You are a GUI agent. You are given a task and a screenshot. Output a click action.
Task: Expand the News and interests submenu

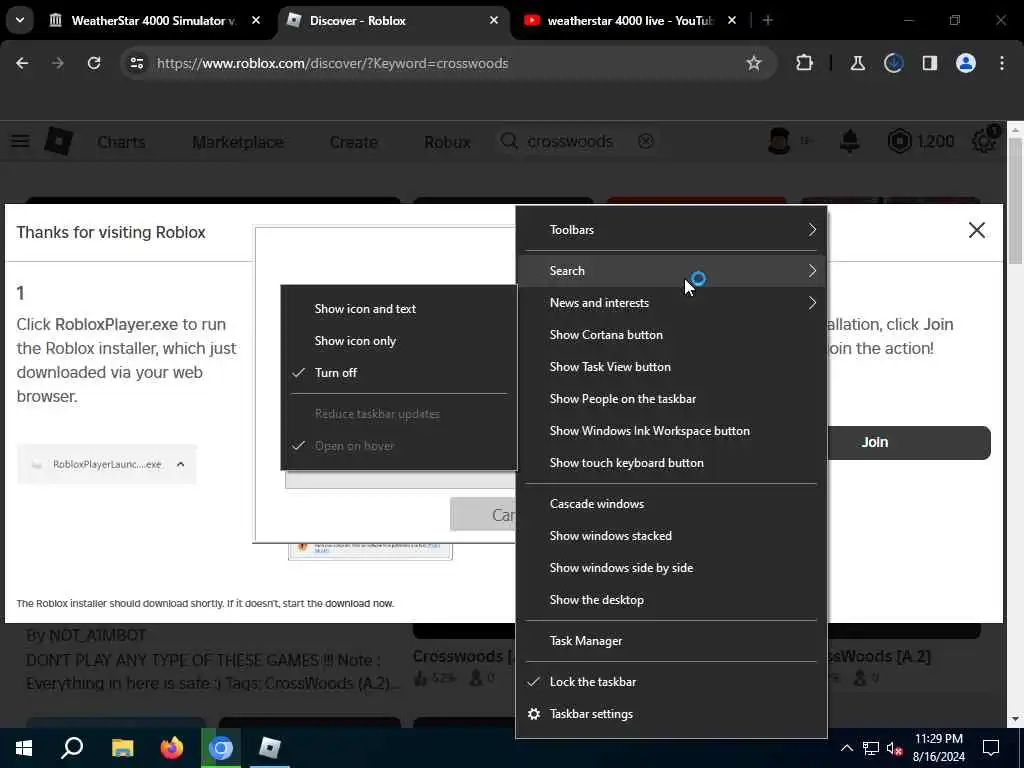pyautogui.click(x=671, y=302)
